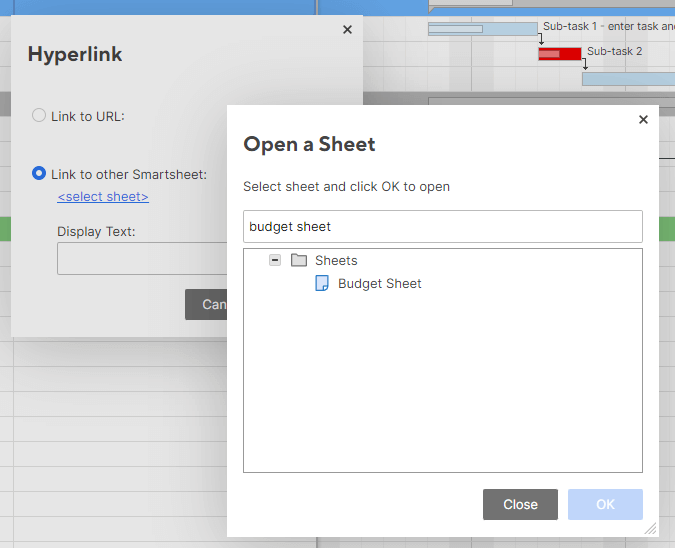Confirm with the OK button
Screen dimensions: 675x548
coord(605,504)
